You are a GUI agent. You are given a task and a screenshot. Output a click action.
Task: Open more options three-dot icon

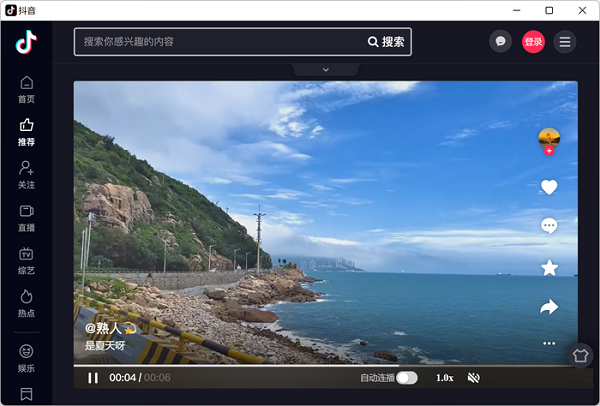549,343
